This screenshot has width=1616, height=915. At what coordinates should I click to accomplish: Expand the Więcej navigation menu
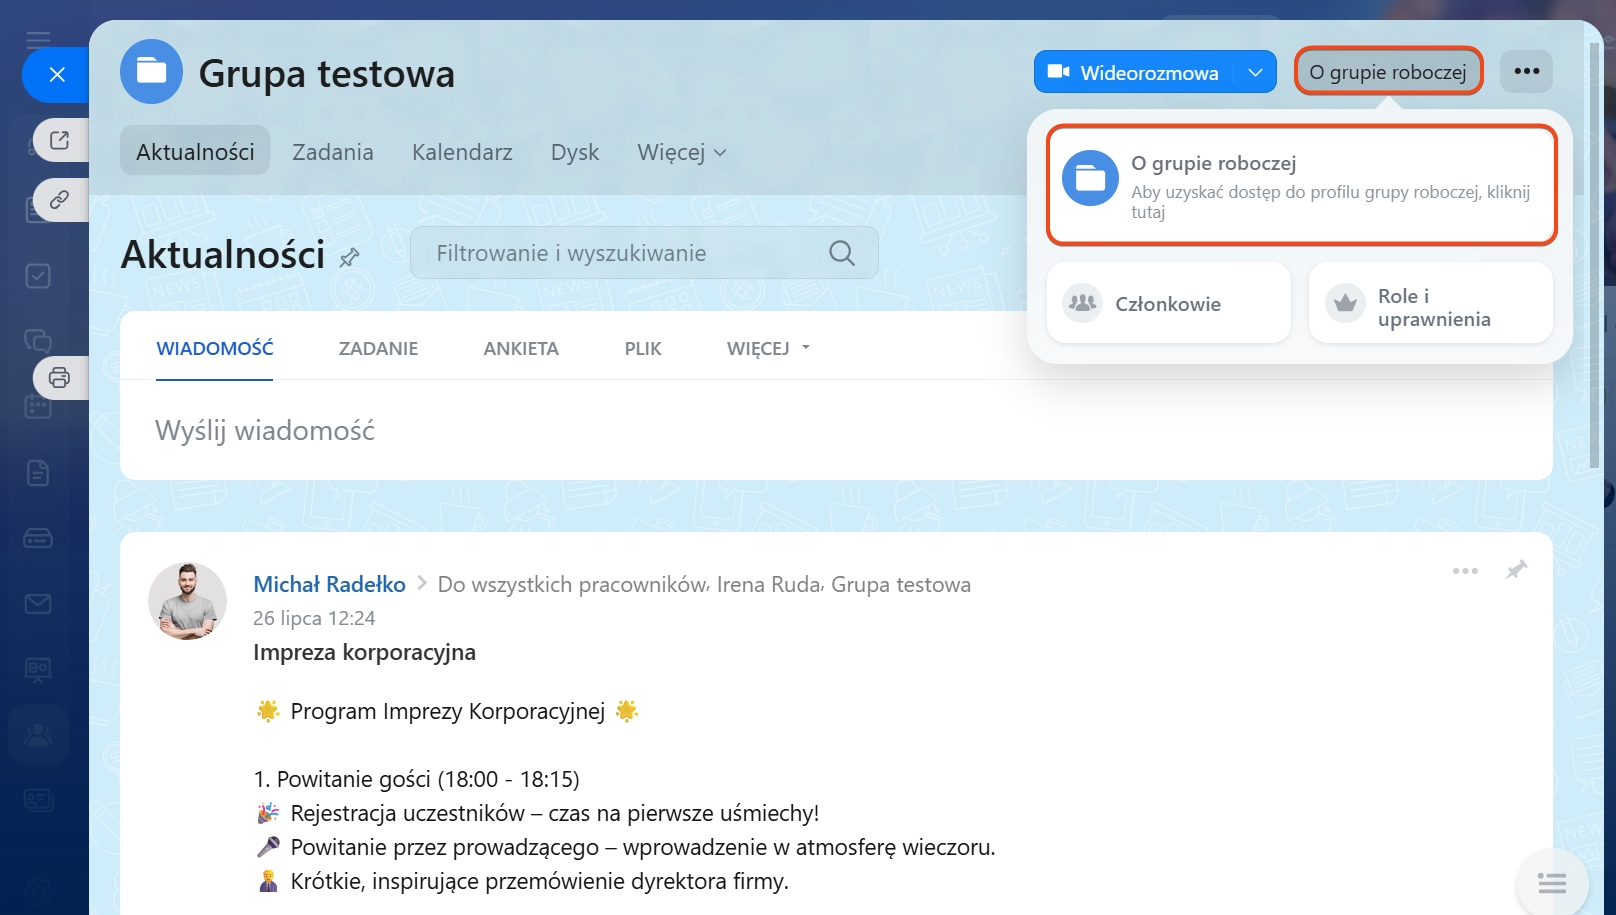(681, 152)
